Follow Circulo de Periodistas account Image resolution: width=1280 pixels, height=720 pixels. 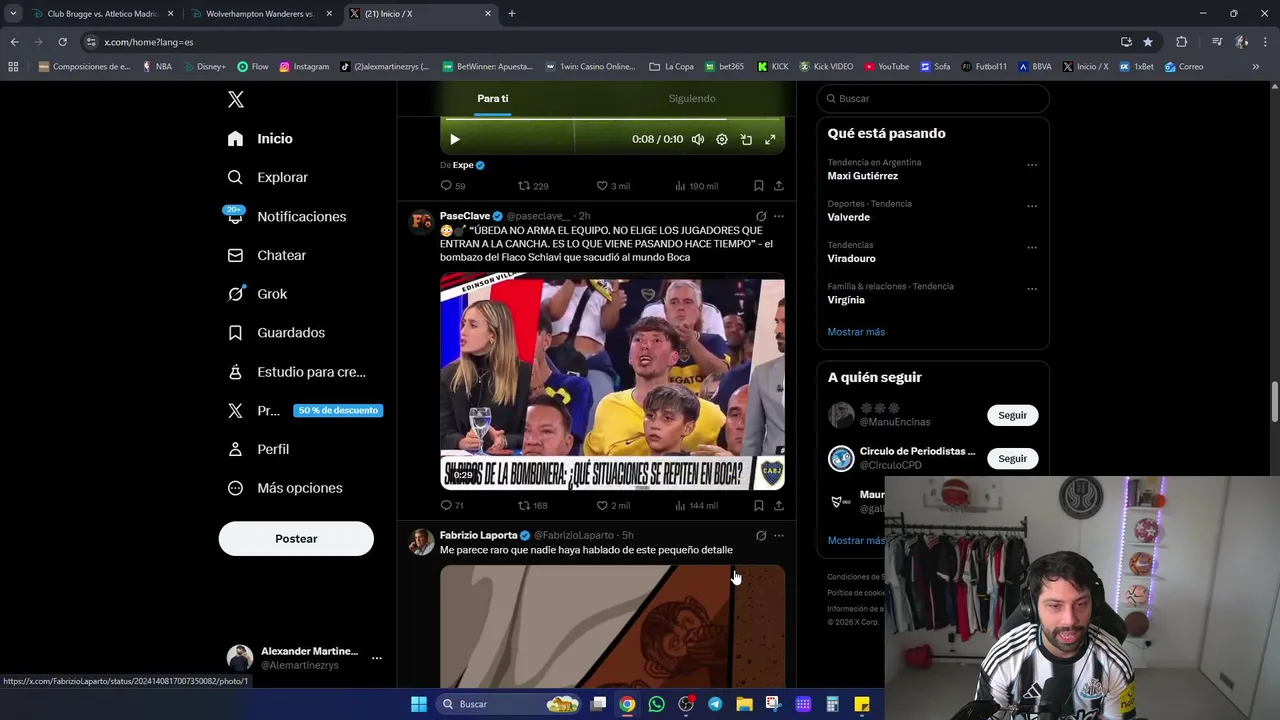click(1012, 458)
